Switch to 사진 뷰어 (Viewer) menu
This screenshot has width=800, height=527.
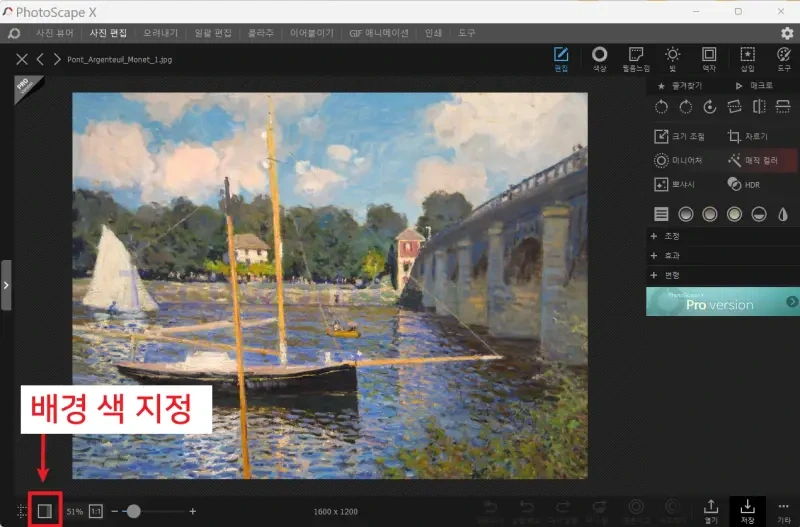(x=55, y=33)
